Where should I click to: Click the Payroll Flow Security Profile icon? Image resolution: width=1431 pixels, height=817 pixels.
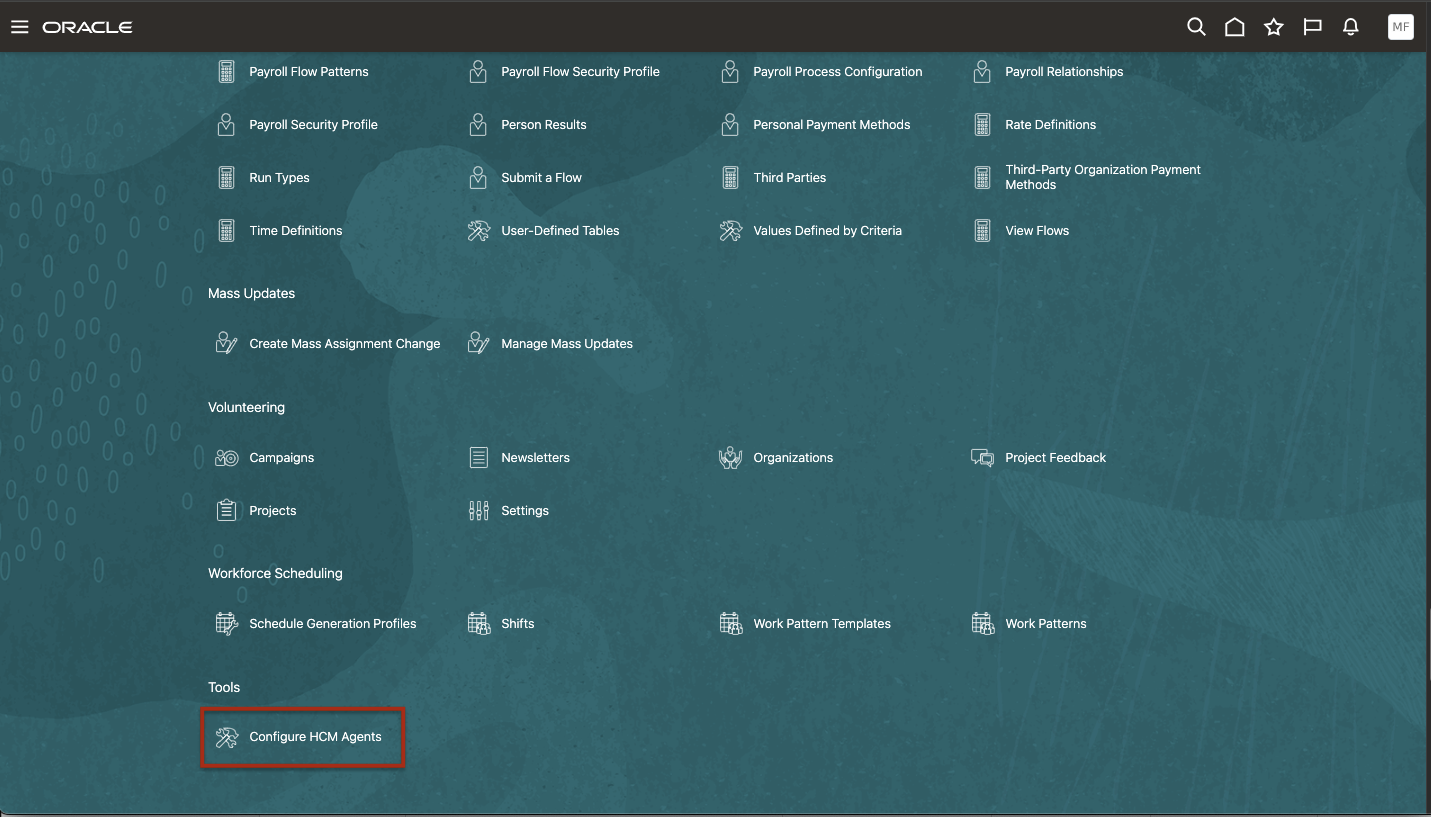(x=478, y=72)
